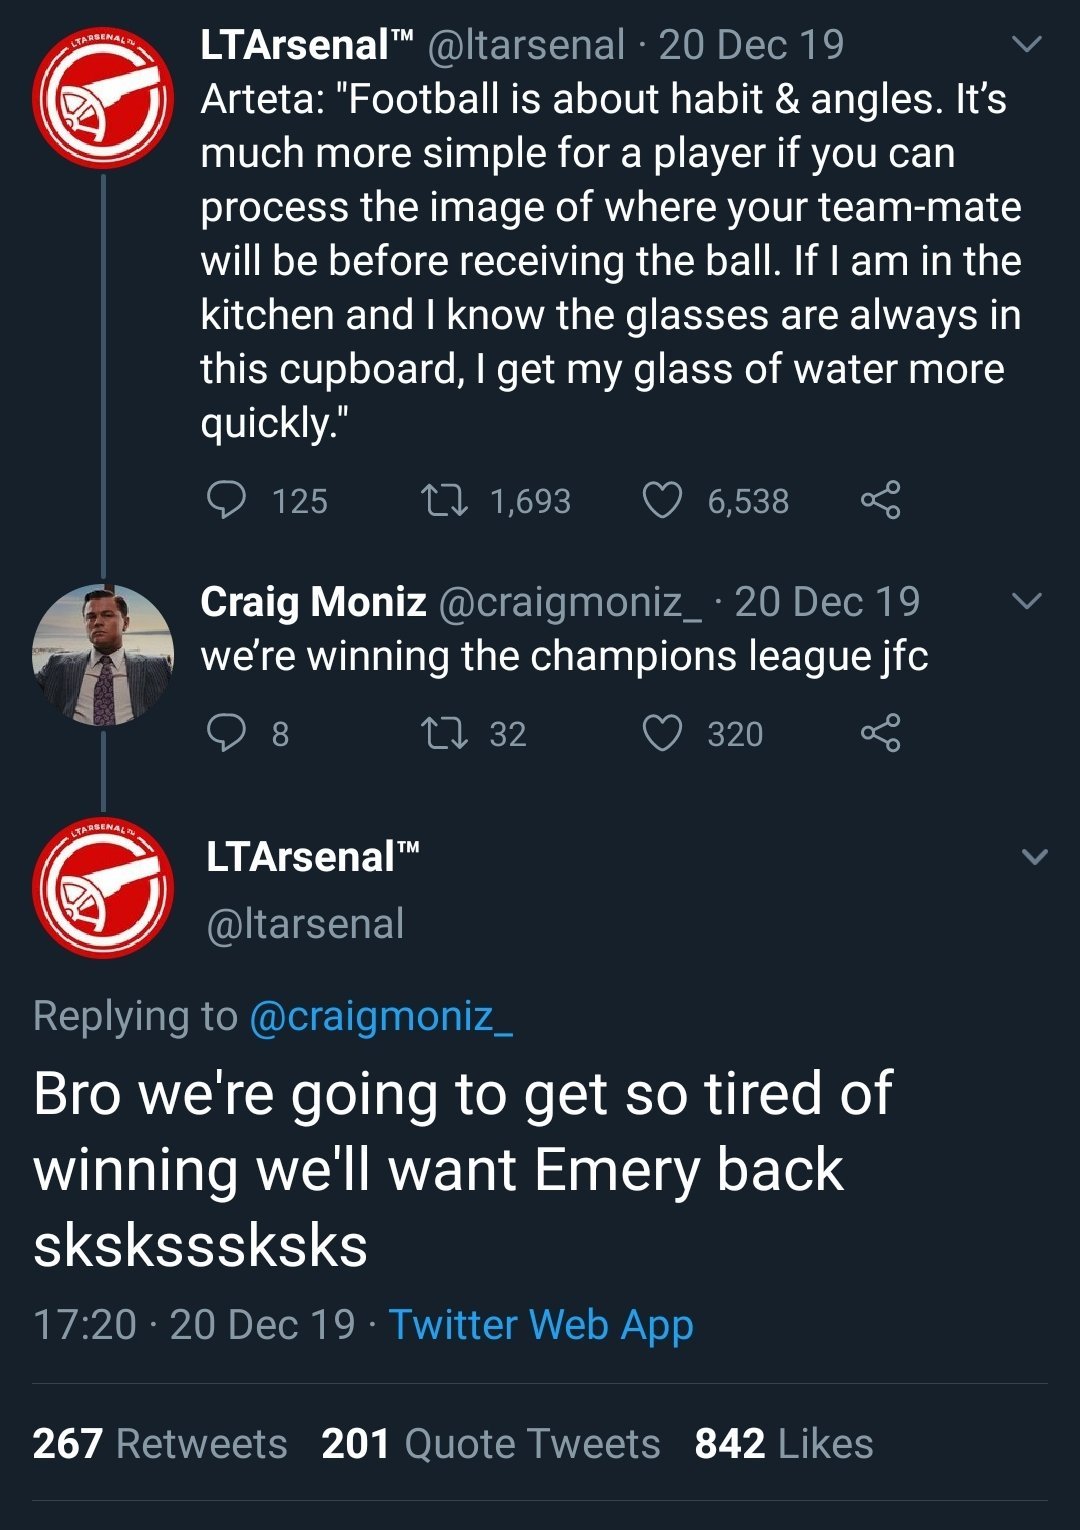View the 842 Likes list
Image resolution: width=1080 pixels, height=1530 pixels.
click(x=784, y=1444)
